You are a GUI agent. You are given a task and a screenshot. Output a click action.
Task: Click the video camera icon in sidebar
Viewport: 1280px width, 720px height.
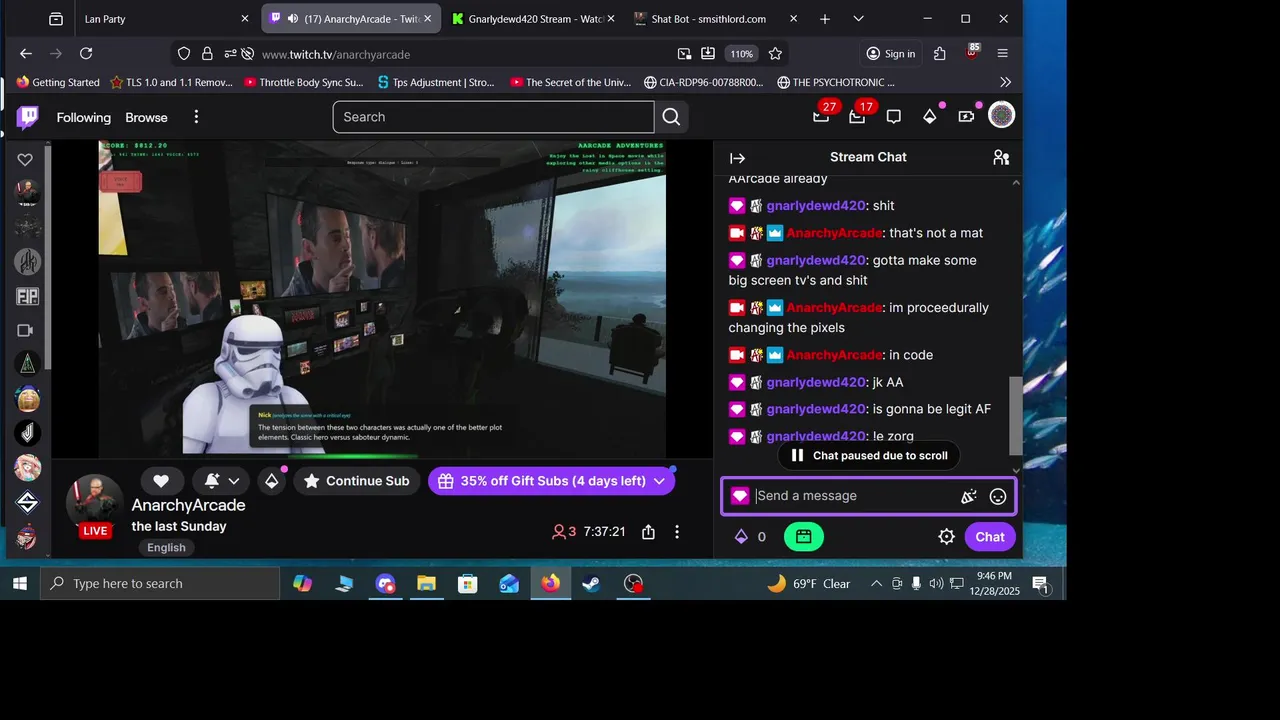26,330
